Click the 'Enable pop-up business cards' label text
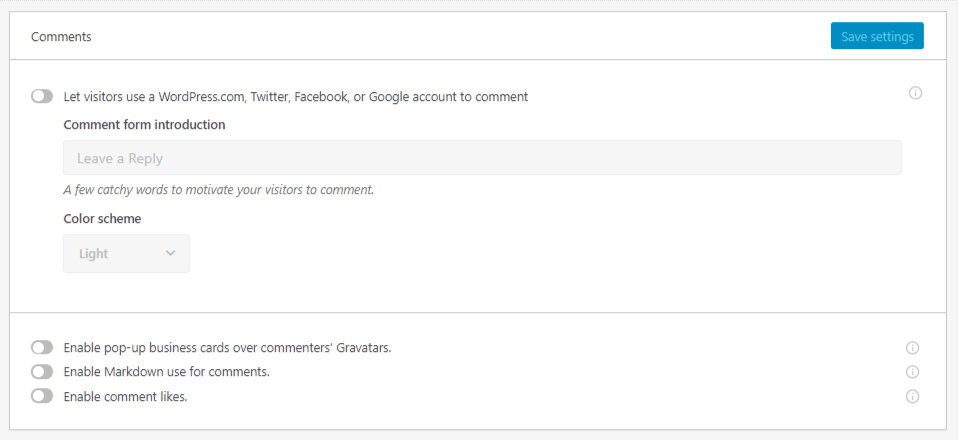Image resolution: width=958 pixels, height=440 pixels. (x=227, y=348)
